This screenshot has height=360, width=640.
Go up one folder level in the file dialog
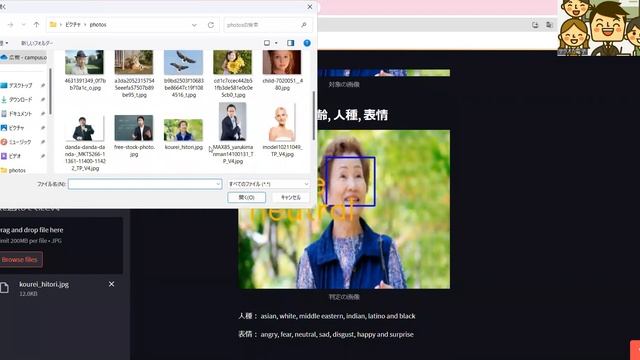[36, 25]
